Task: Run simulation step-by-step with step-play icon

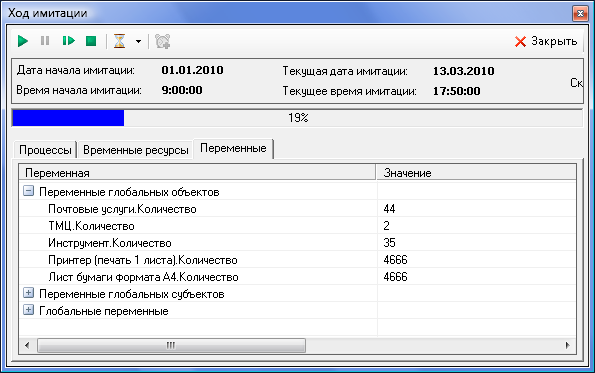Action: click(x=68, y=41)
